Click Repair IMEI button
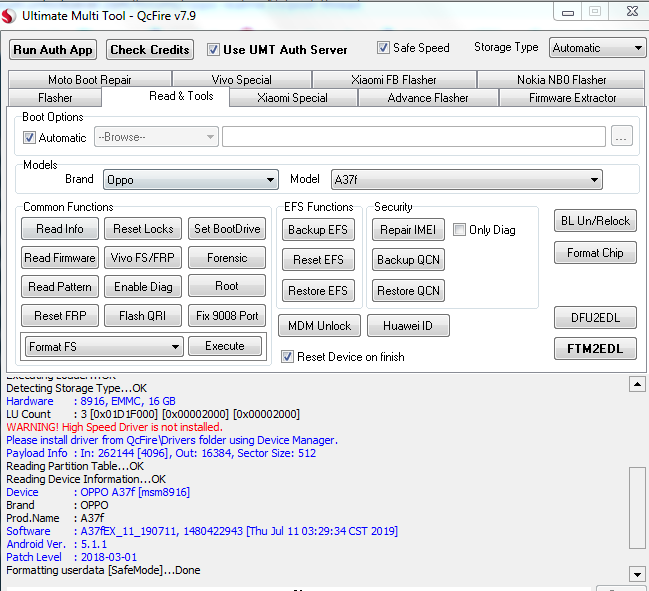The height and width of the screenshot is (591, 649). 409,230
